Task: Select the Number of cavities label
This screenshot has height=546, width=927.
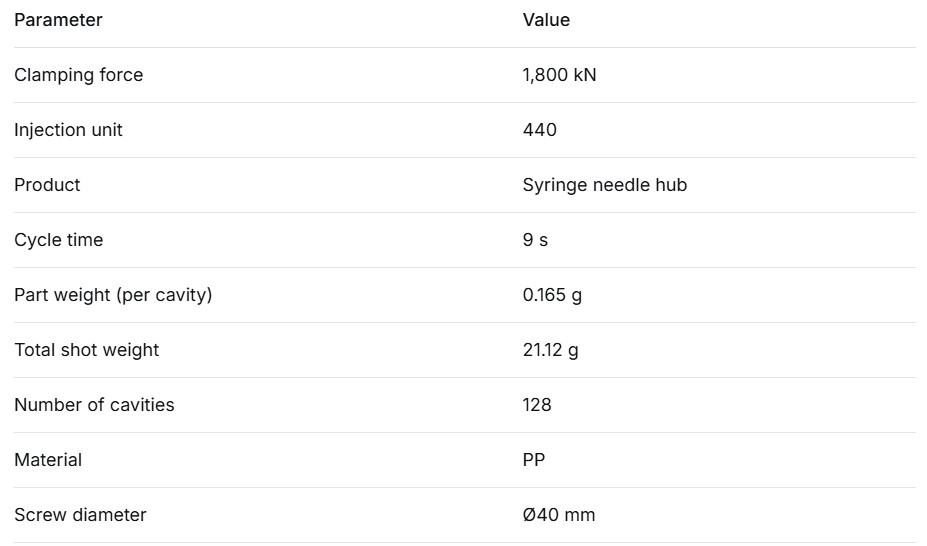Action: [x=94, y=405]
